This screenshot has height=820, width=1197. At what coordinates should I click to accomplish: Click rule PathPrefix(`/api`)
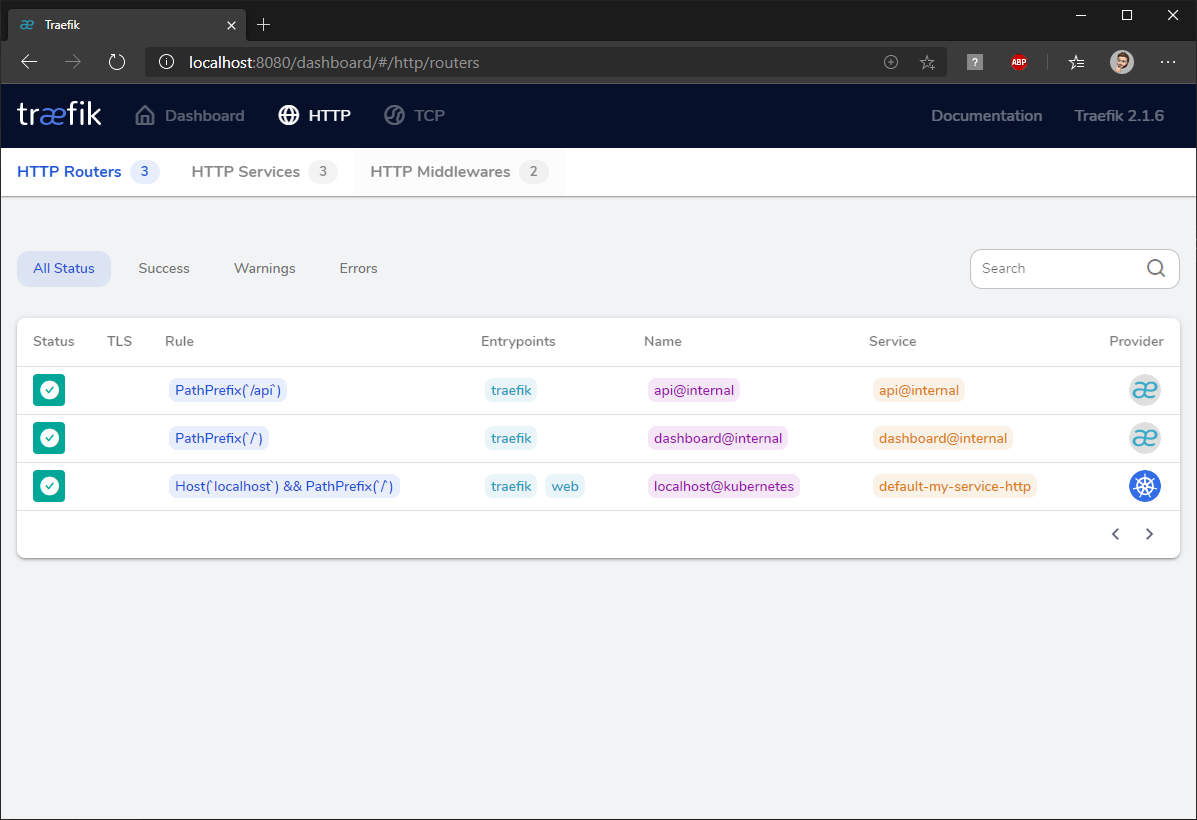(228, 390)
